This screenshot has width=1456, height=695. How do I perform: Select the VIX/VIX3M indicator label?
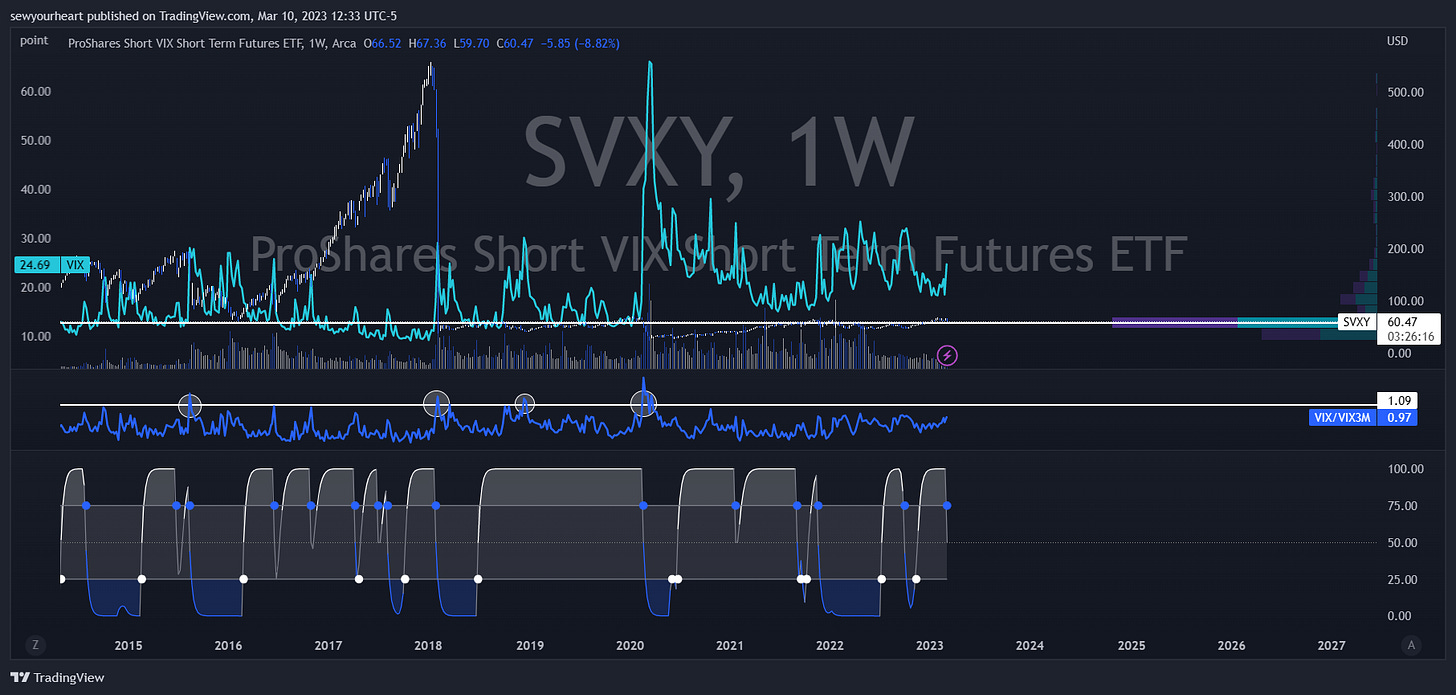(1342, 418)
